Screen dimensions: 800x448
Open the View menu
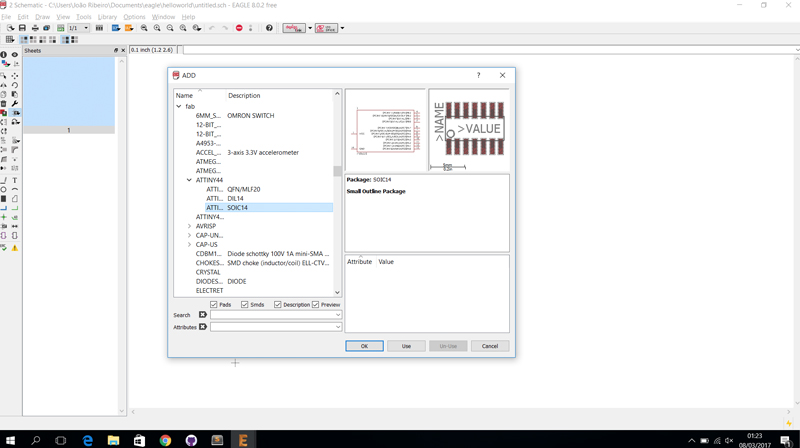coord(63,17)
